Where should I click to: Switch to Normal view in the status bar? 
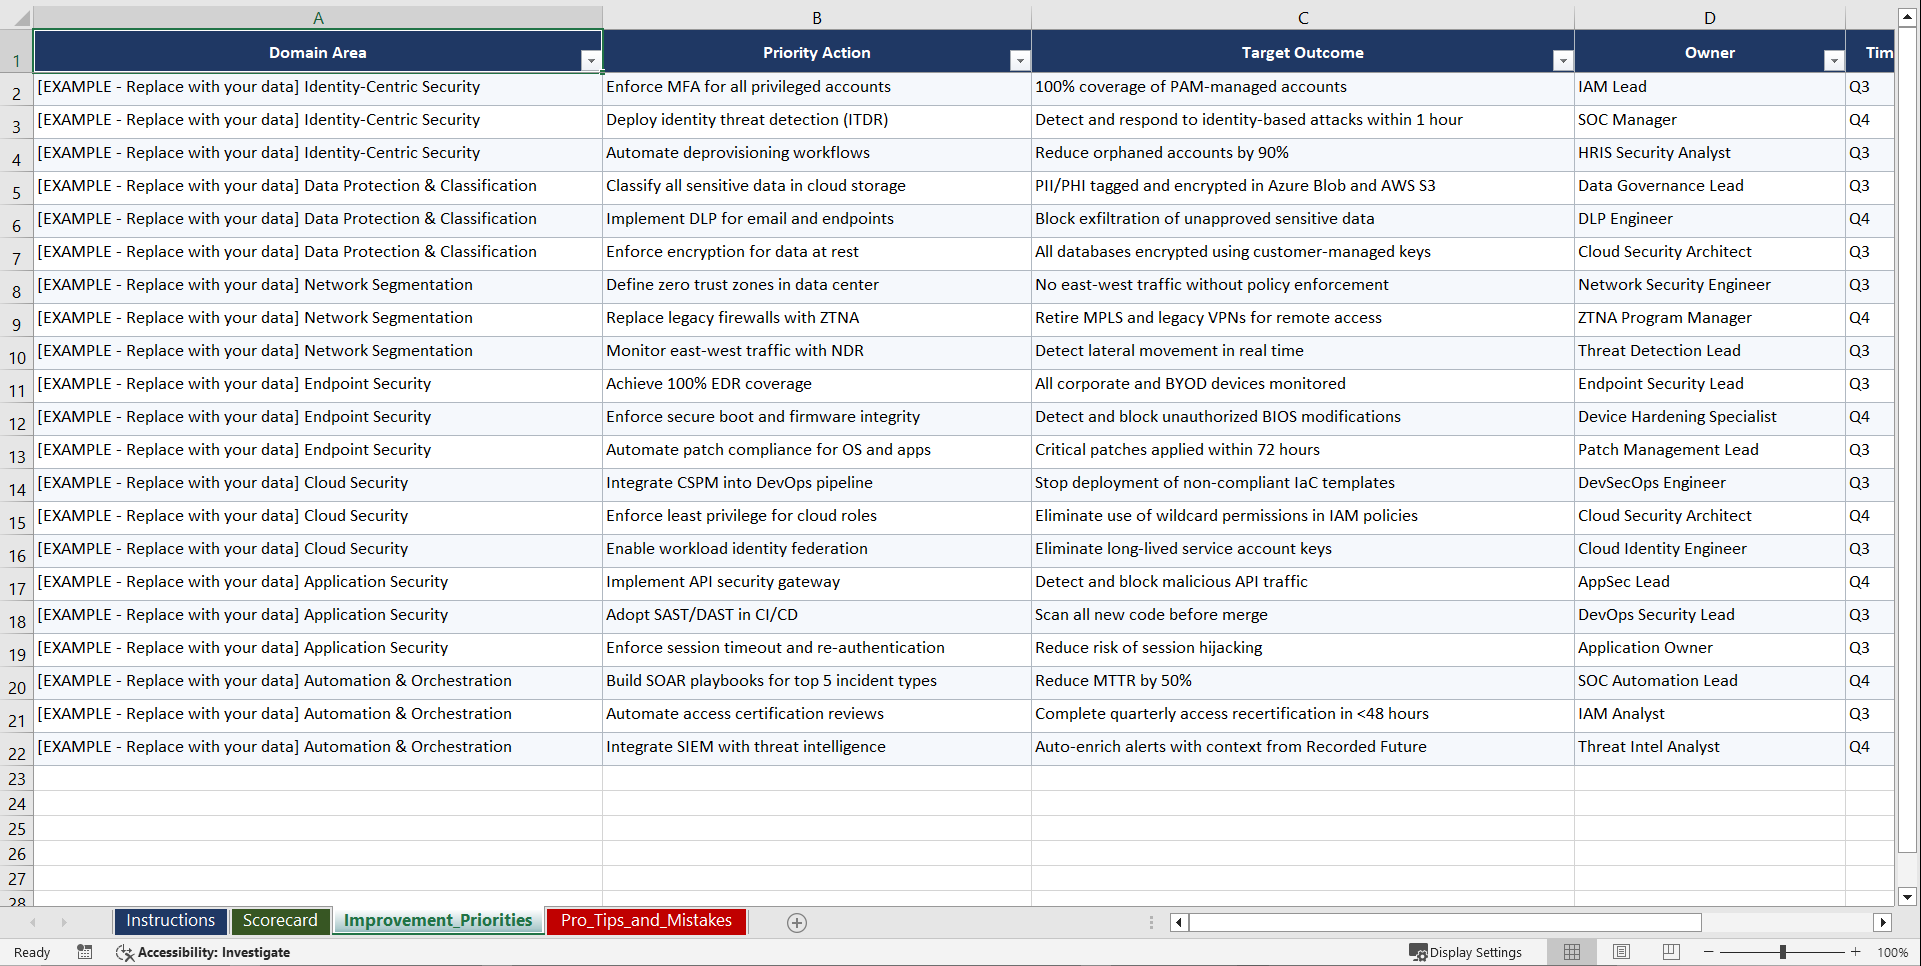click(1571, 952)
